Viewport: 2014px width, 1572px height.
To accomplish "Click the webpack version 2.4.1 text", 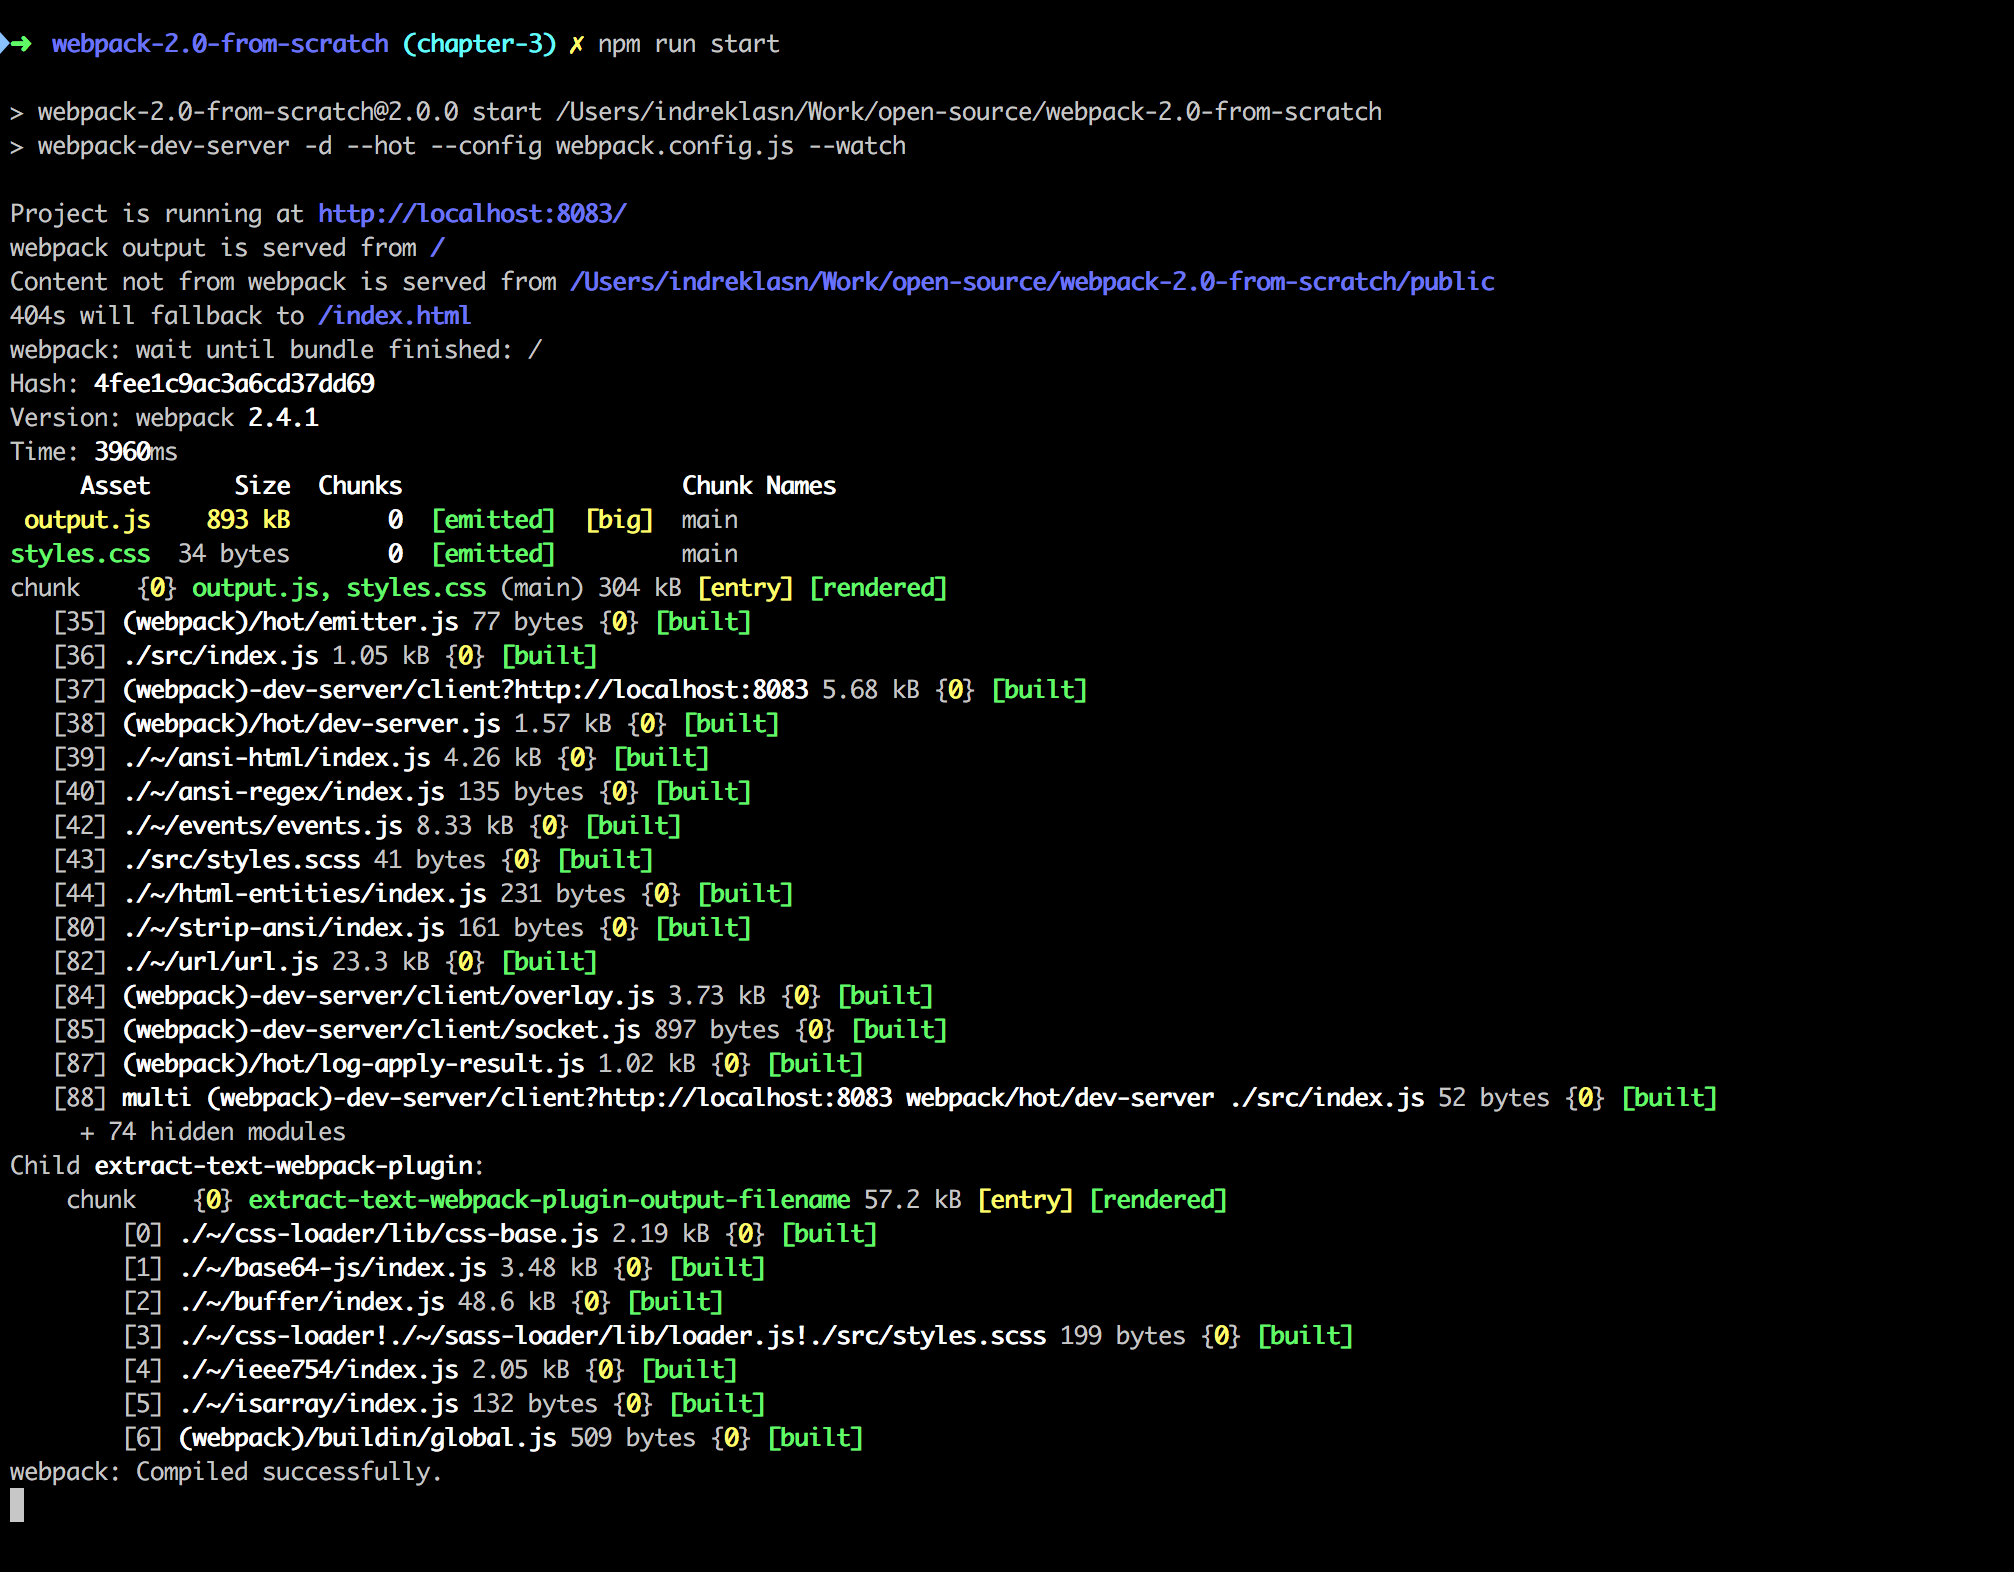I will pos(283,418).
